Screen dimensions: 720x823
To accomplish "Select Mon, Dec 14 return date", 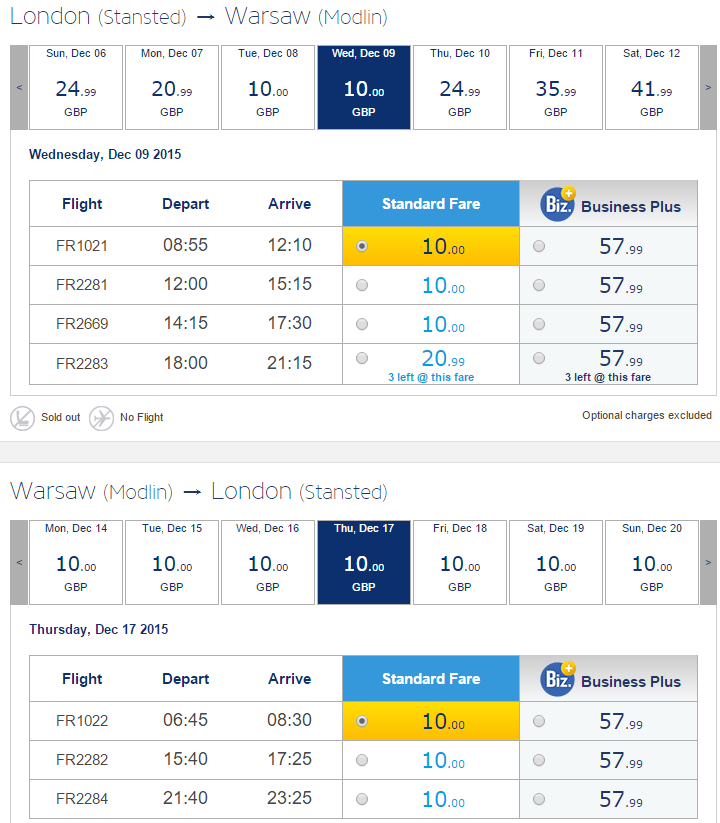I will 76,562.
